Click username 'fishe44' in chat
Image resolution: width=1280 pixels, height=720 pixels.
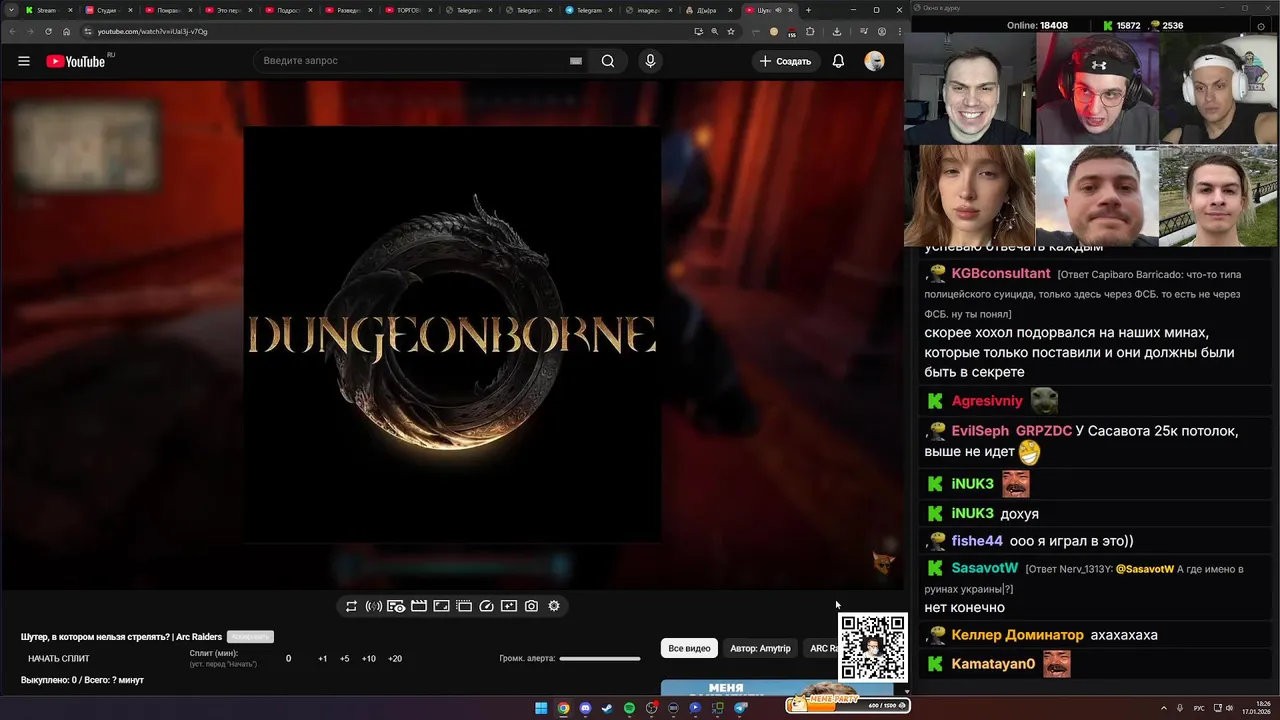click(x=977, y=541)
